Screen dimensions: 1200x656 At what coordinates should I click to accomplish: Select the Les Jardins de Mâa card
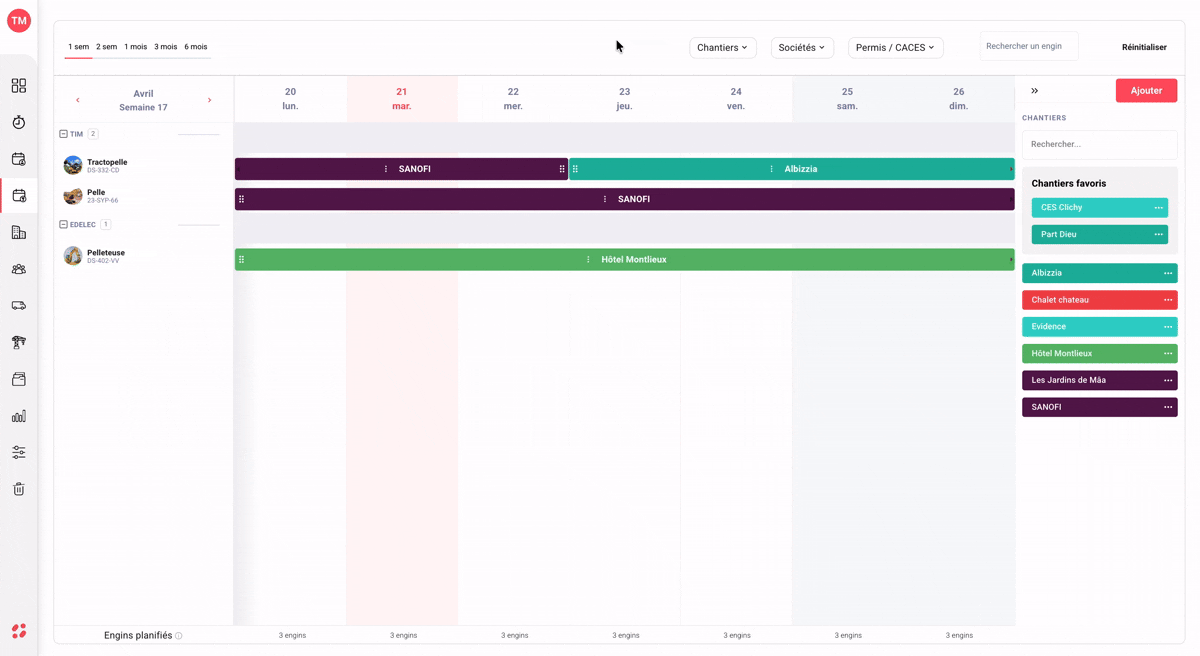click(x=1100, y=380)
